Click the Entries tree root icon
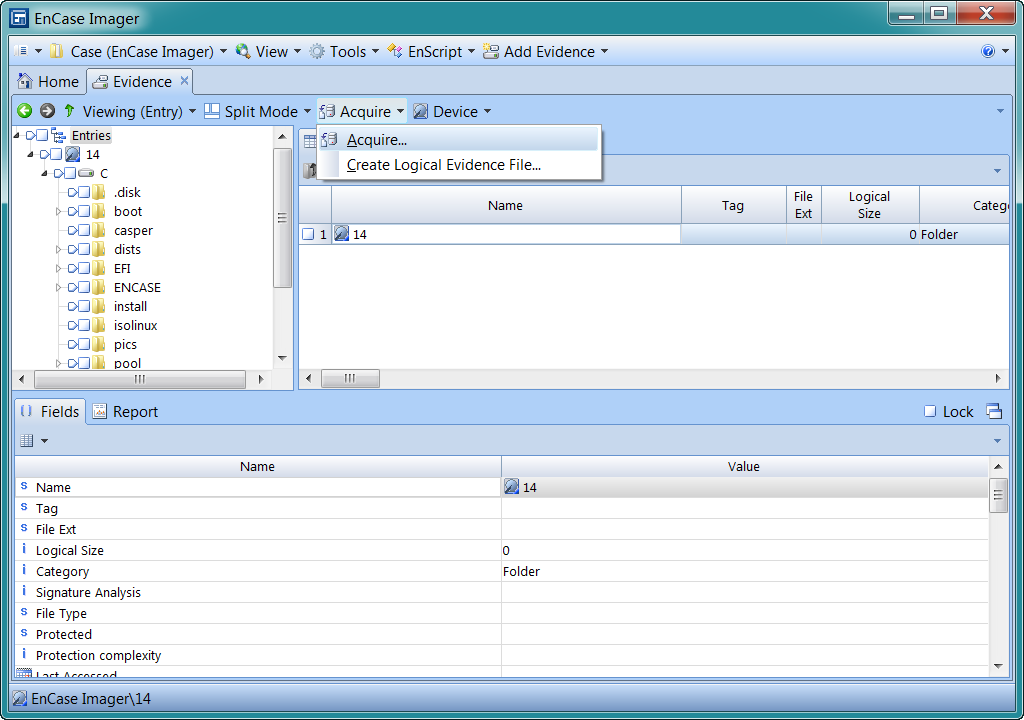The image size is (1024, 720). [x=58, y=135]
